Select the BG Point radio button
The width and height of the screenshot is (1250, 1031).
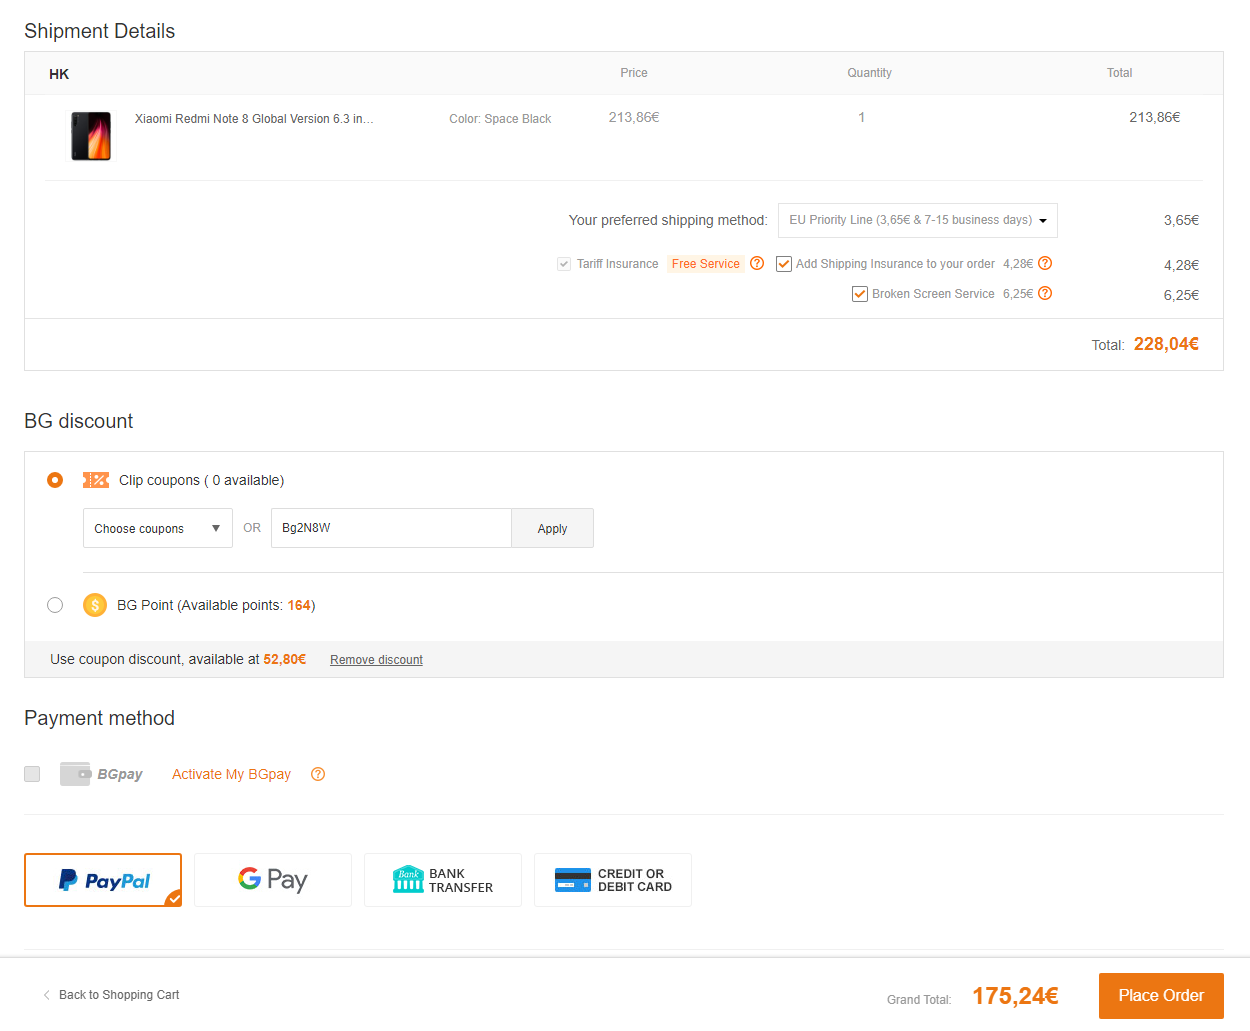click(x=55, y=605)
